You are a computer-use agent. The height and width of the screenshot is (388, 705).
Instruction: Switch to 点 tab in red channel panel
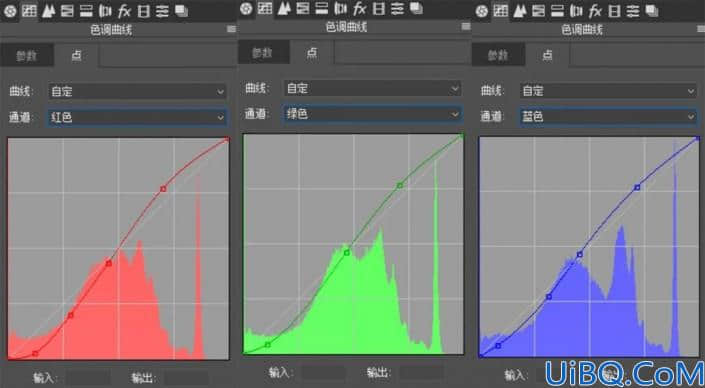(76, 55)
